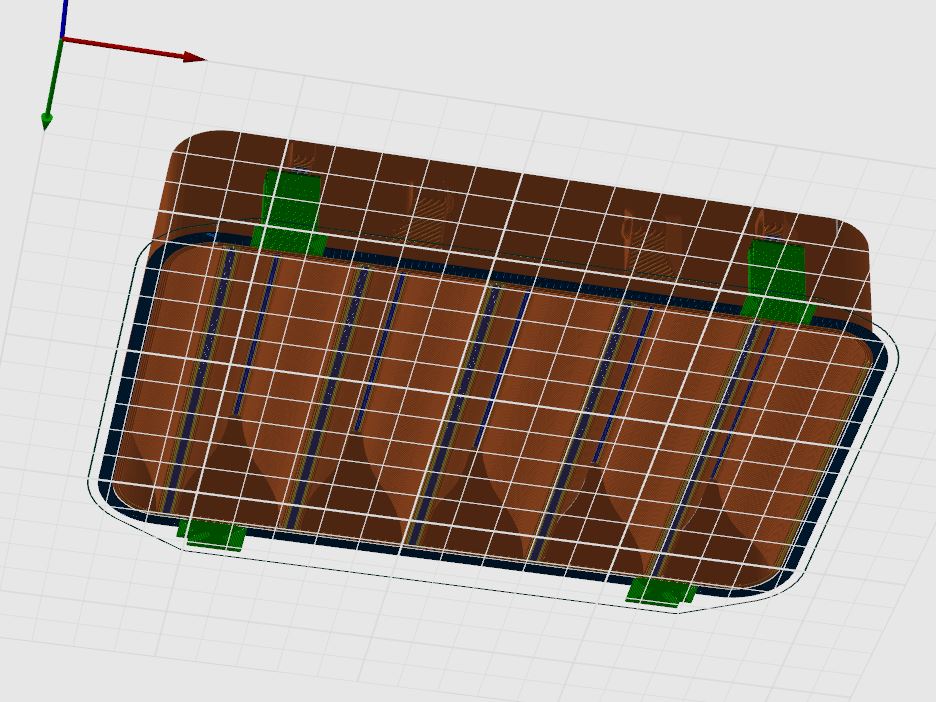
Task: Click the green Y-axis arrow head
Action: coord(47,121)
